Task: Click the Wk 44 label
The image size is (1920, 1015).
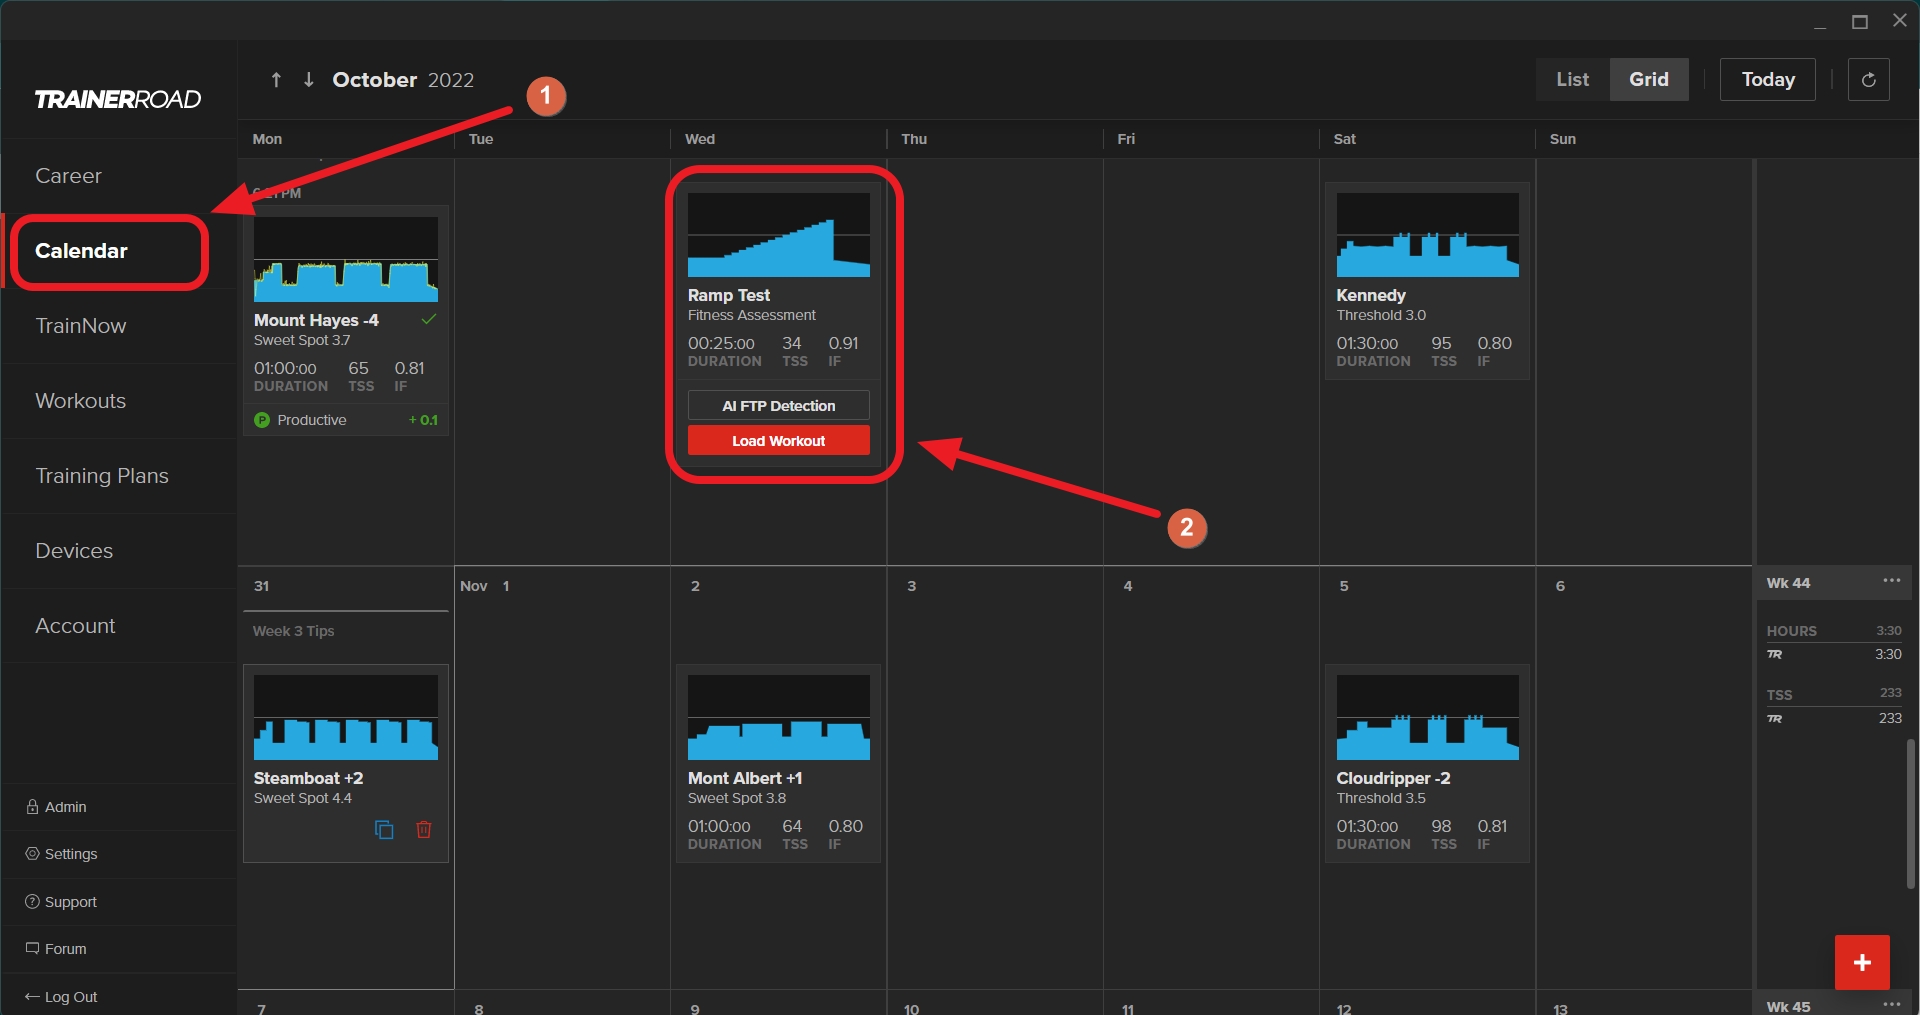Action: (x=1788, y=583)
